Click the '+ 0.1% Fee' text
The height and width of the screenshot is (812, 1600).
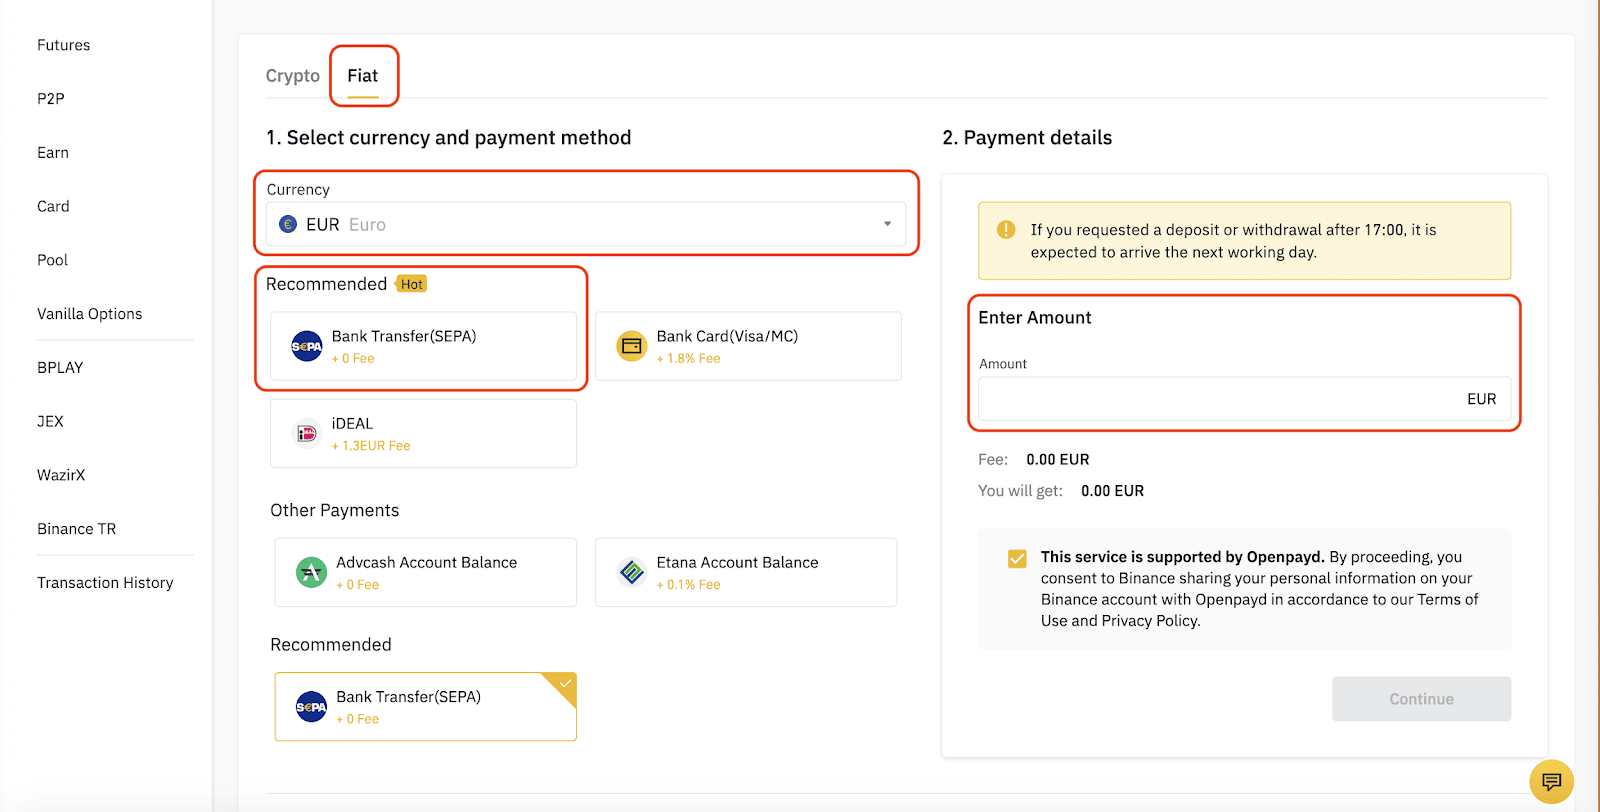(x=688, y=585)
